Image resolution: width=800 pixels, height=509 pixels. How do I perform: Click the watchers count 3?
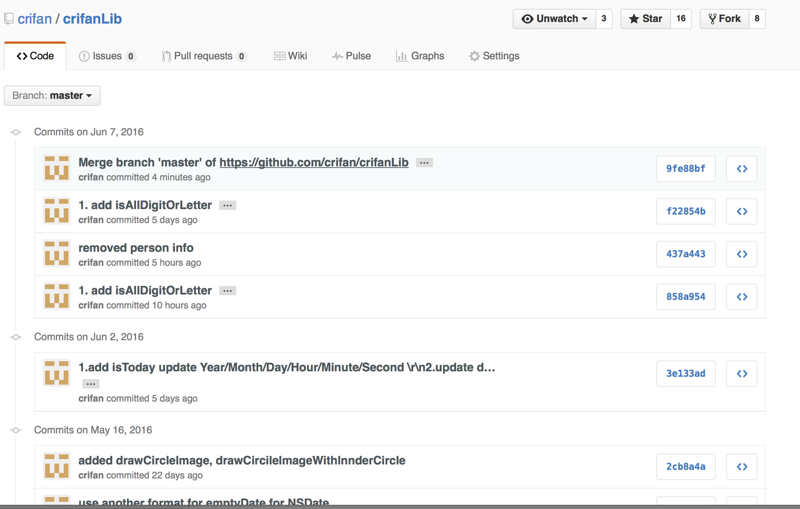pos(604,19)
